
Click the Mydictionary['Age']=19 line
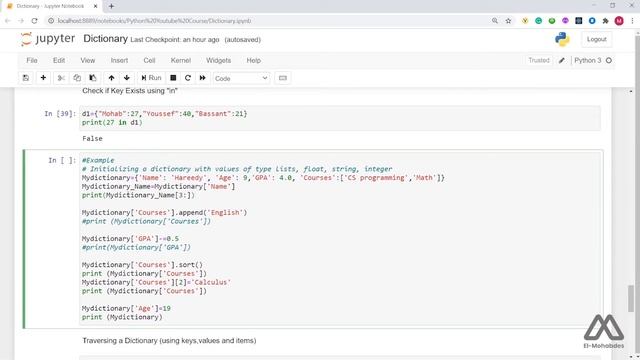pos(126,309)
